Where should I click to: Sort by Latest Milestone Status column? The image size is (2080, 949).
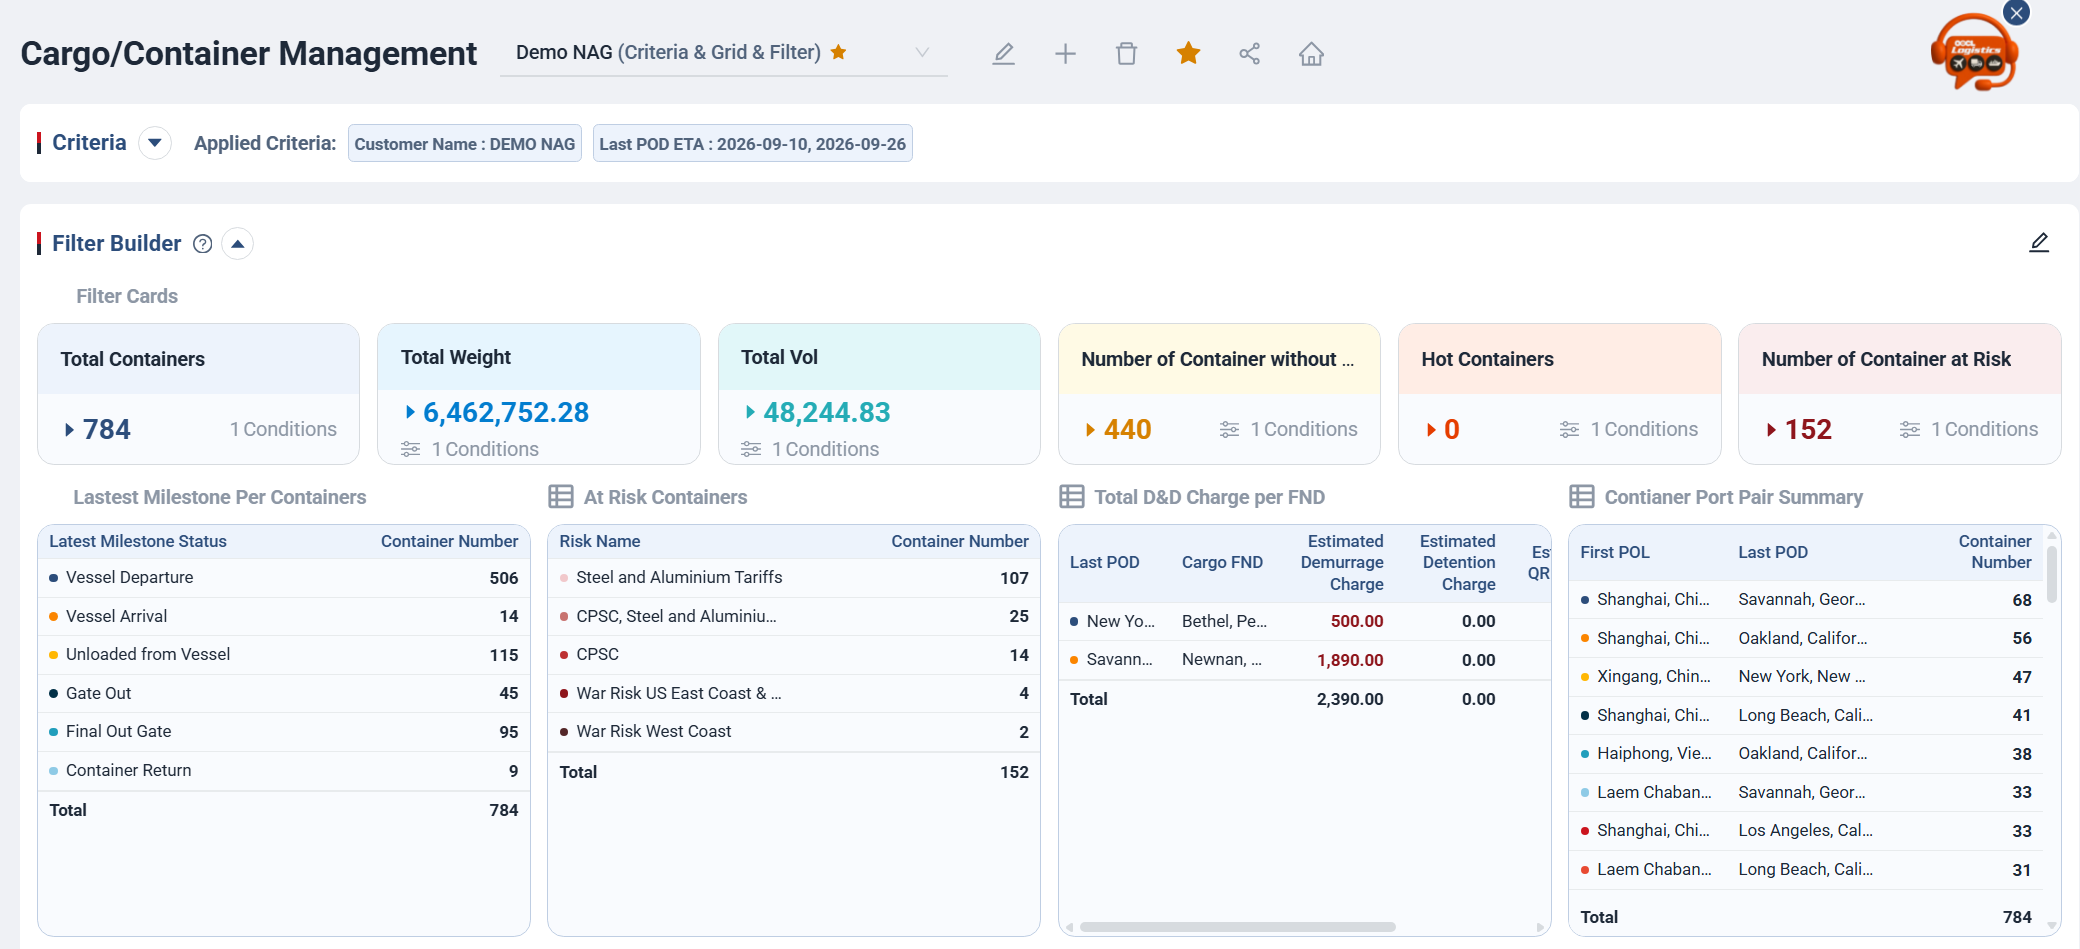pos(138,541)
